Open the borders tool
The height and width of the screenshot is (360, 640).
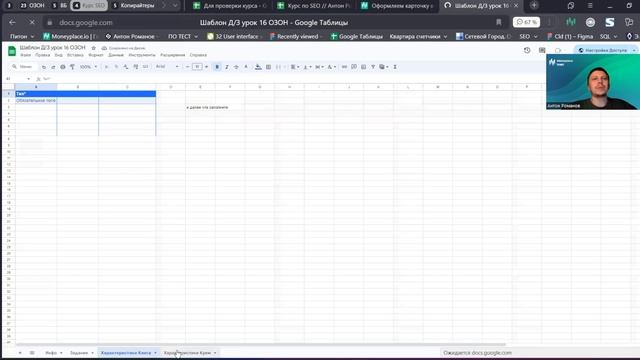coord(268,67)
